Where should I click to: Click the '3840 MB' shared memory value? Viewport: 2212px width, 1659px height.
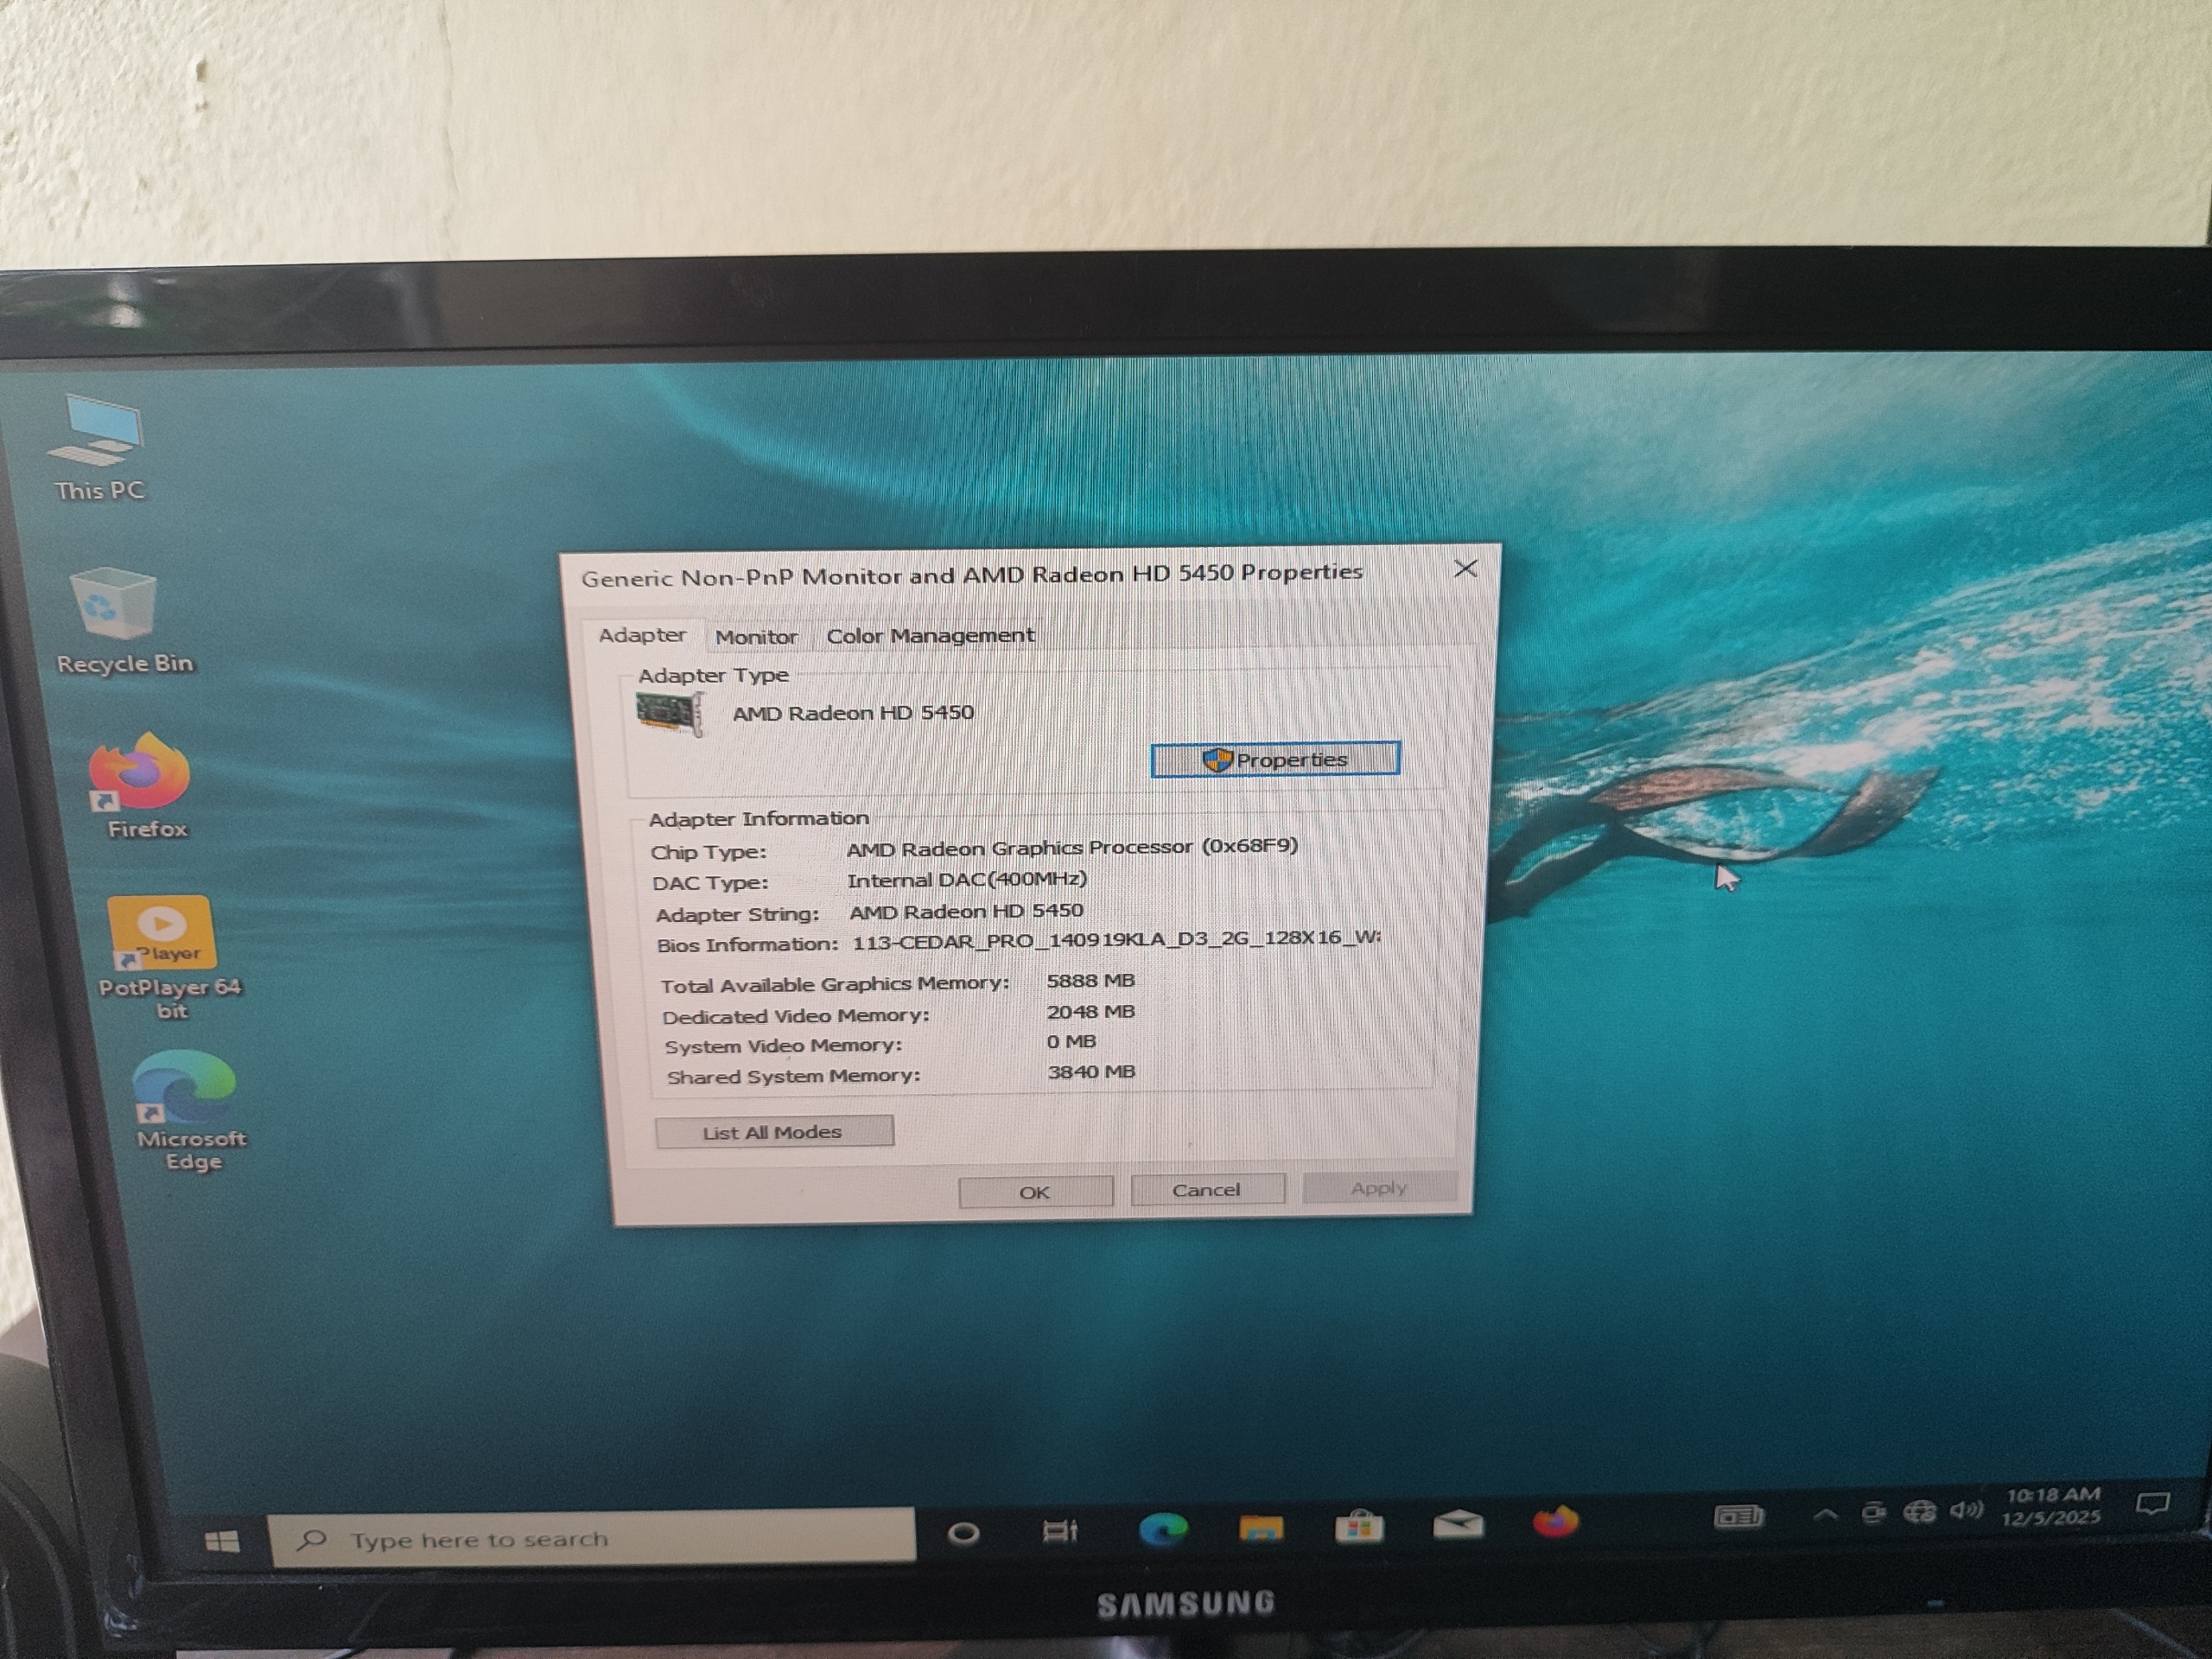click(x=1091, y=1072)
